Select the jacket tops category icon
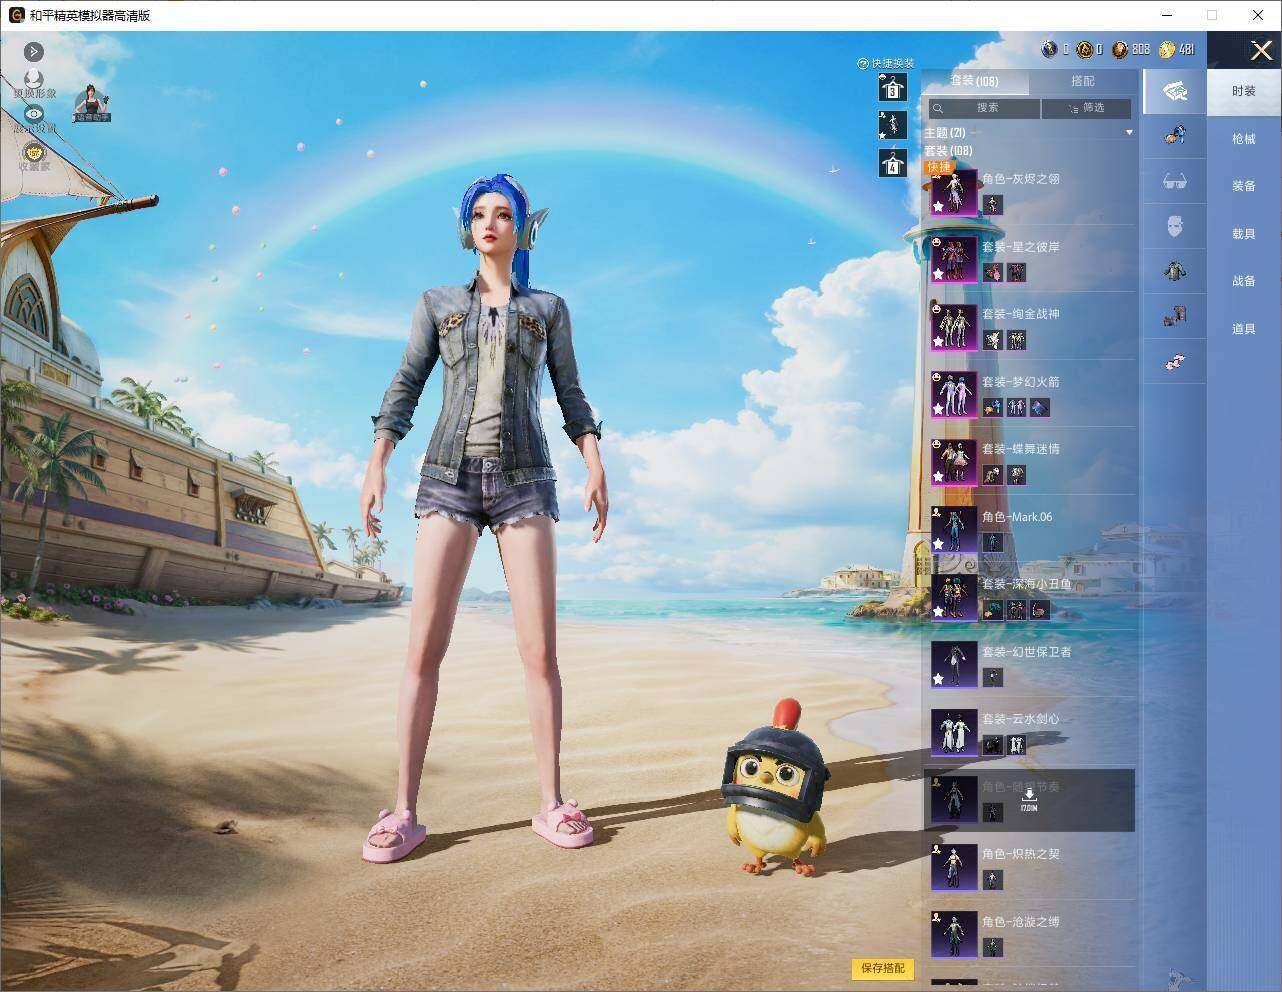1282x992 pixels. [x=1175, y=270]
